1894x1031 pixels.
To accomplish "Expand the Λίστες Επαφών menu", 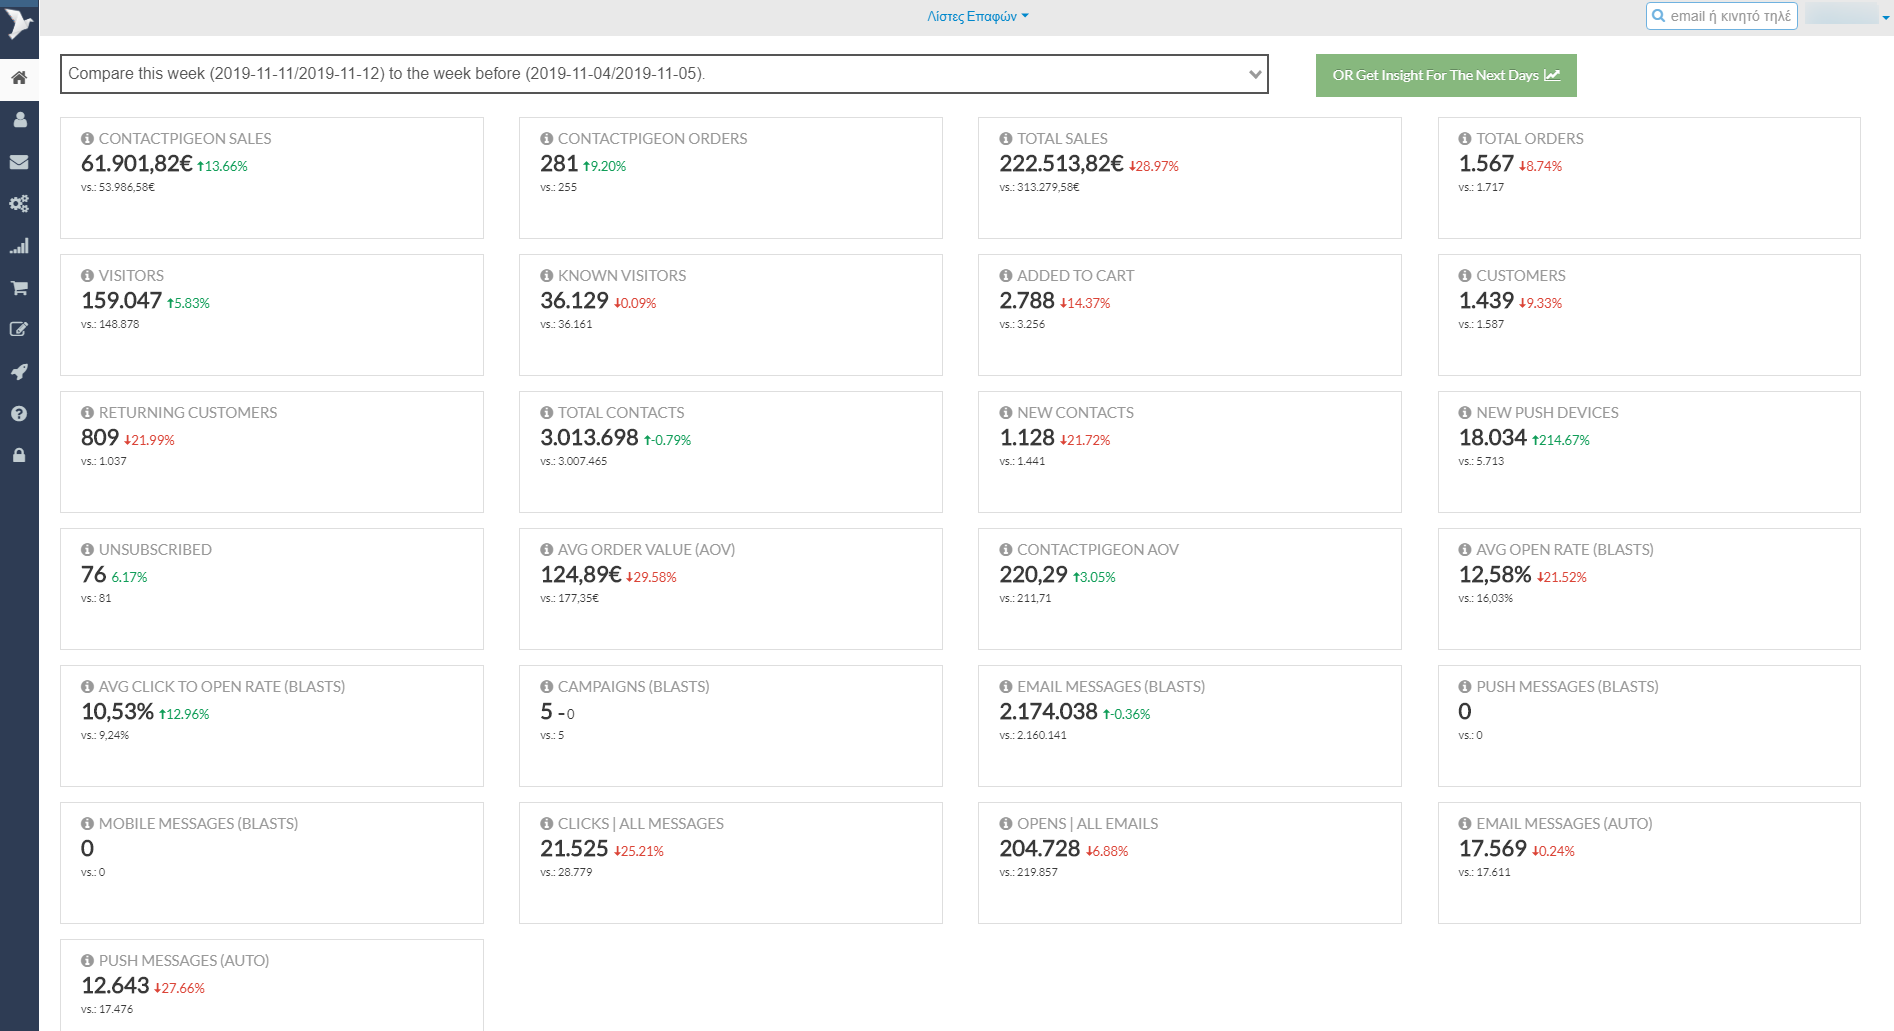I will click(x=977, y=16).
